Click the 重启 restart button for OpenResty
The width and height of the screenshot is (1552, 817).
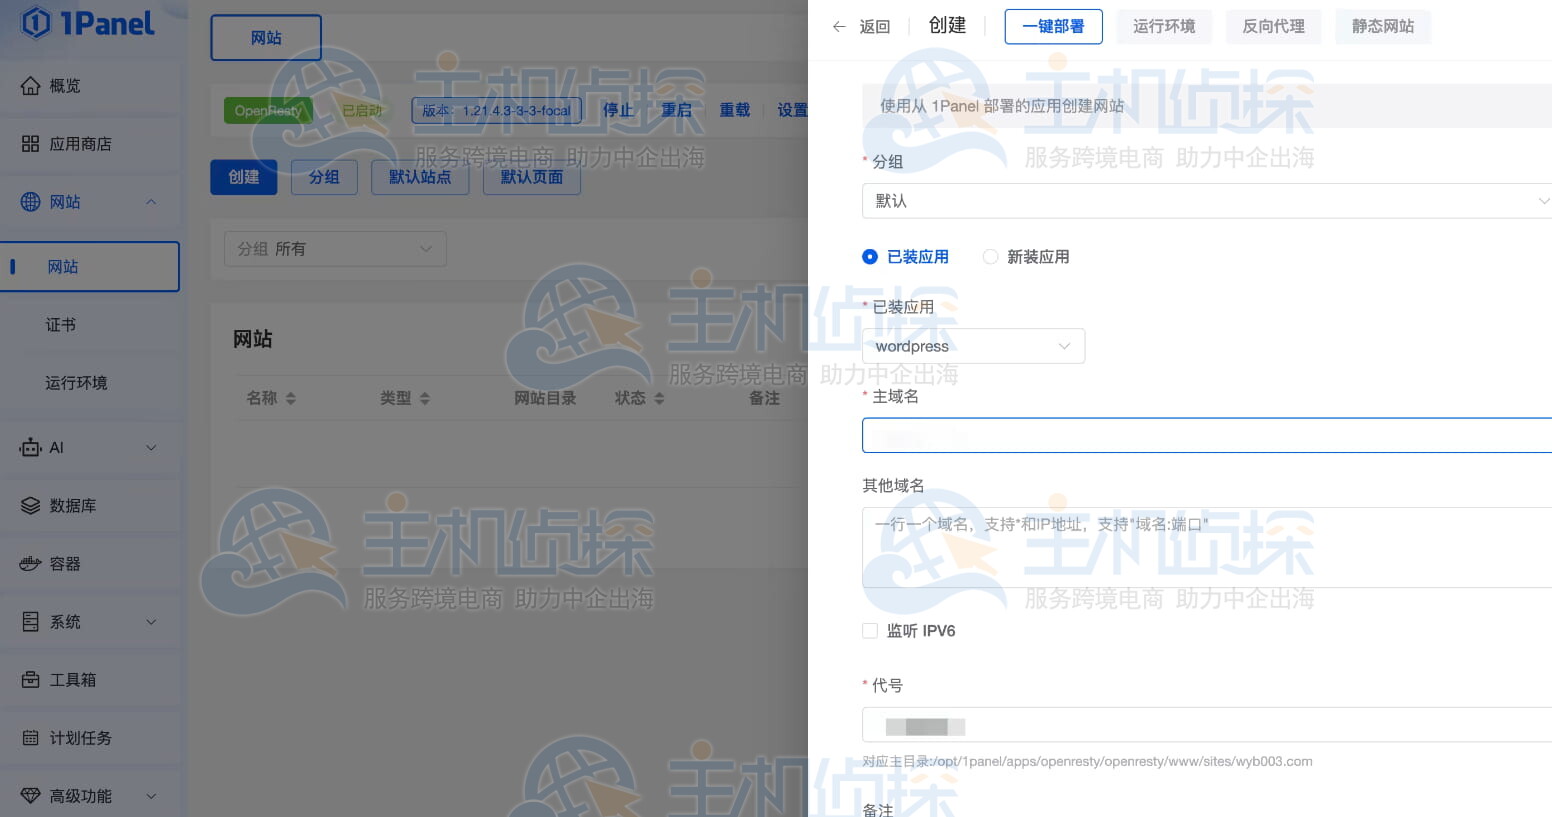pyautogui.click(x=677, y=110)
